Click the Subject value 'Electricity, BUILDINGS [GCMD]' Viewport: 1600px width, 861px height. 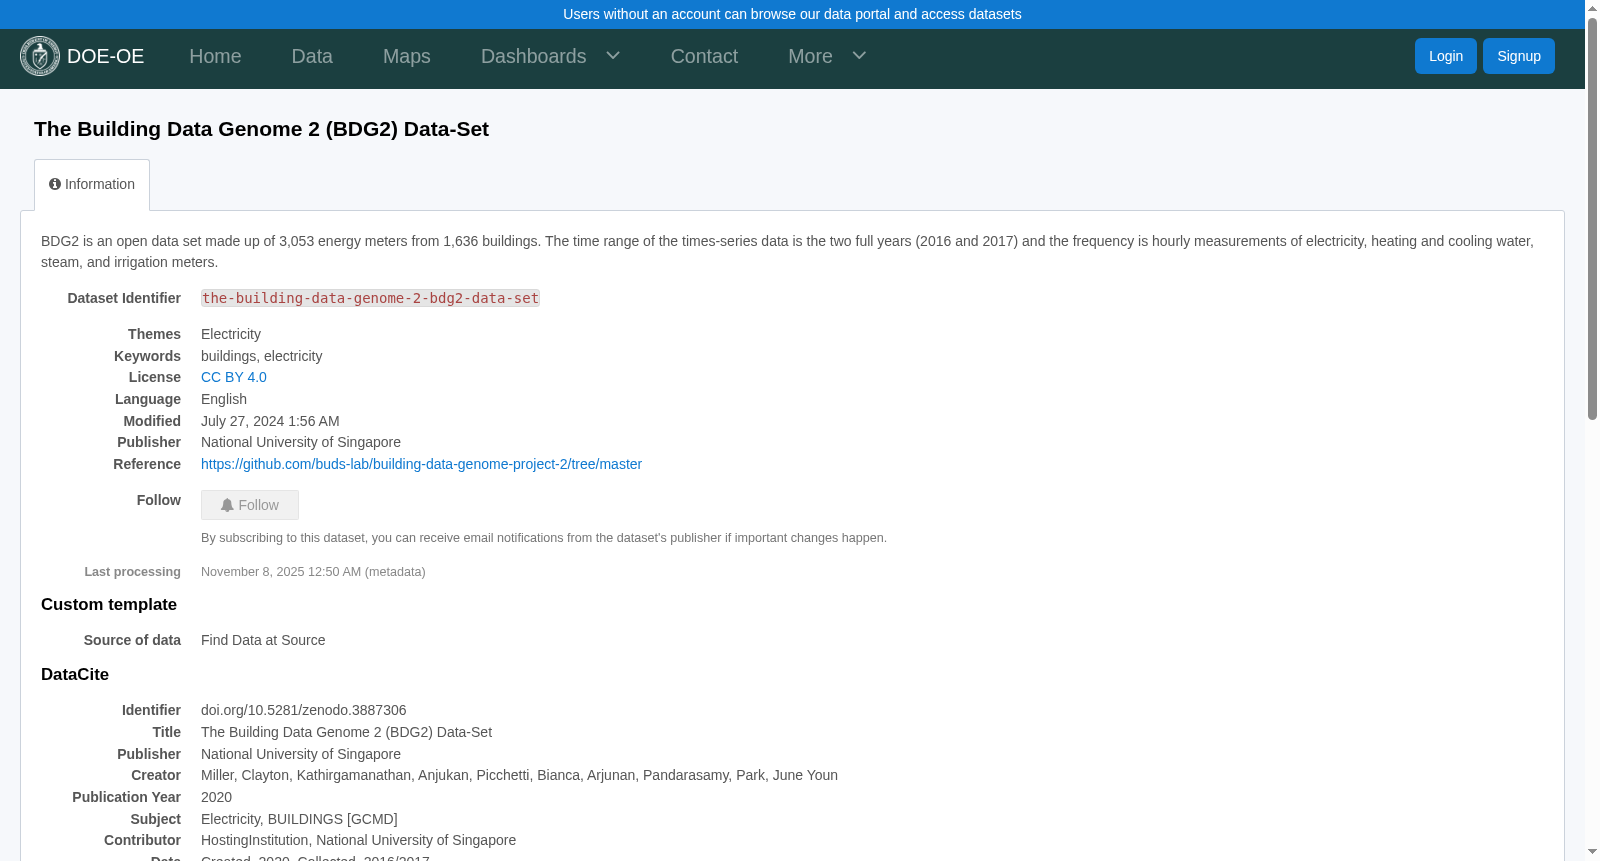(299, 819)
